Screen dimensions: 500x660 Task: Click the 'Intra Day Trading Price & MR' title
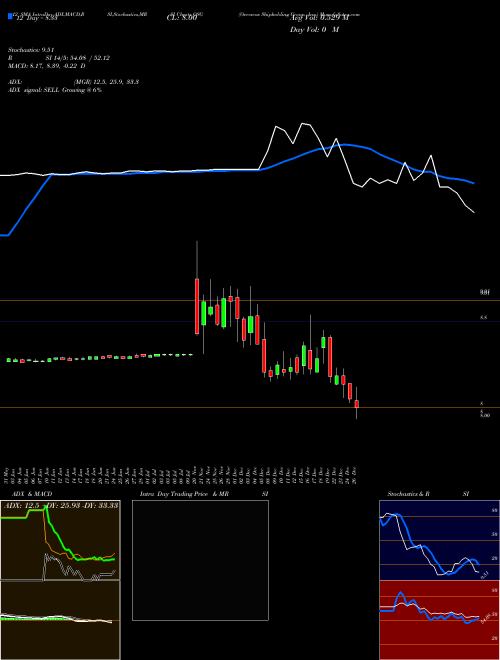[x=184, y=494]
